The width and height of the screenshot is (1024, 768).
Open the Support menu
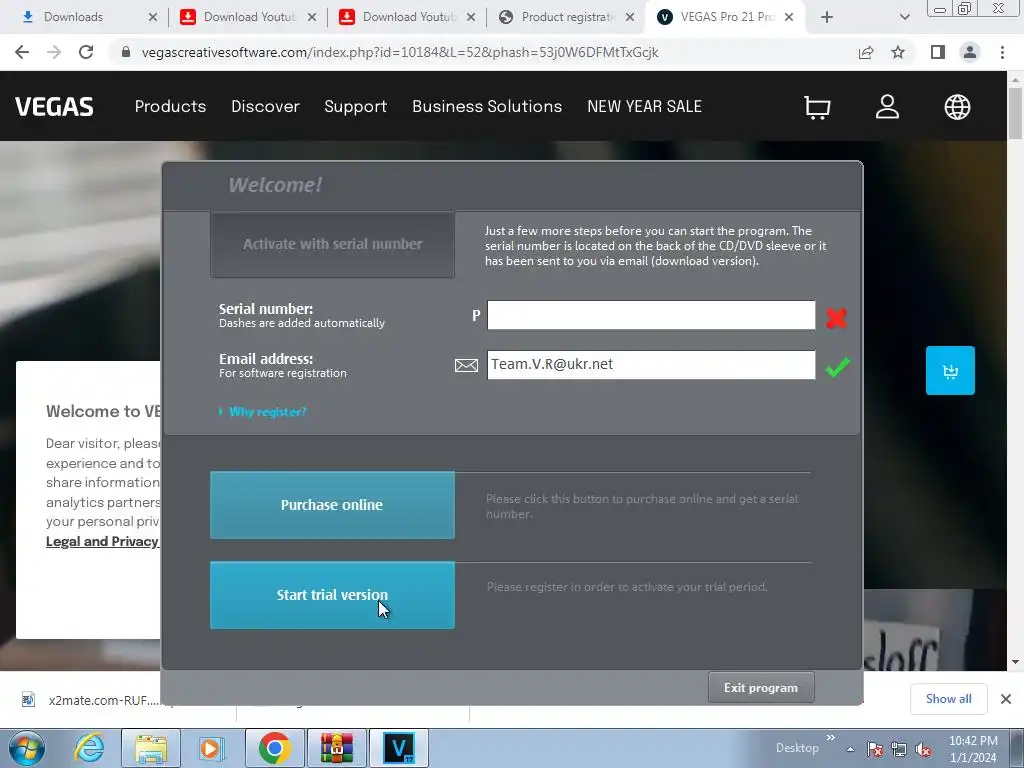[x=356, y=106]
